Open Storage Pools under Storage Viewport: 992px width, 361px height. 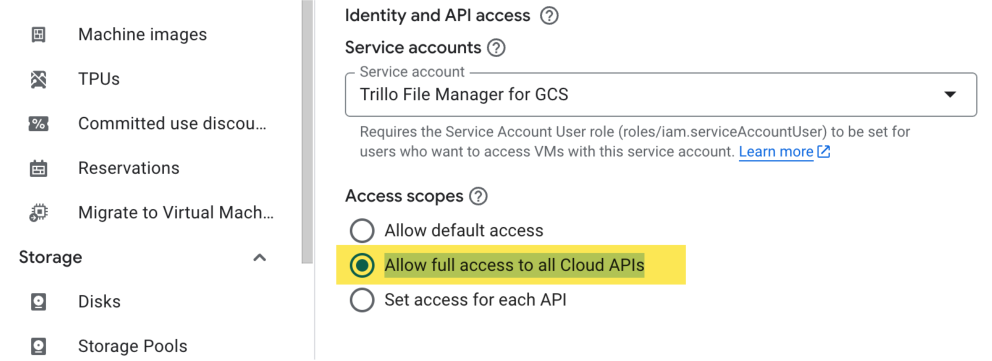(x=133, y=346)
